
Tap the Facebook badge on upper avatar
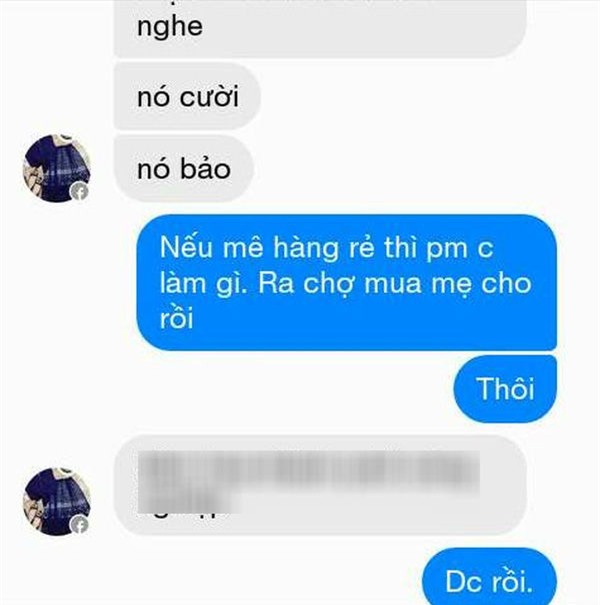[x=79, y=191]
